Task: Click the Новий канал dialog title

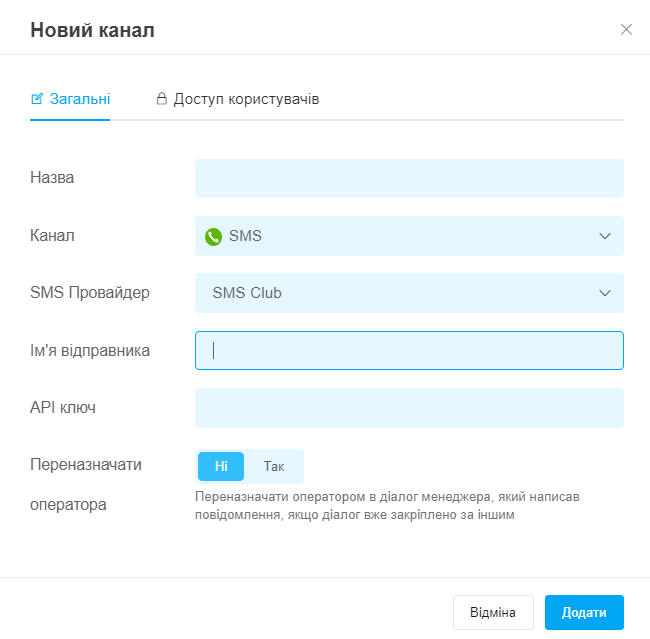Action: 92,30
